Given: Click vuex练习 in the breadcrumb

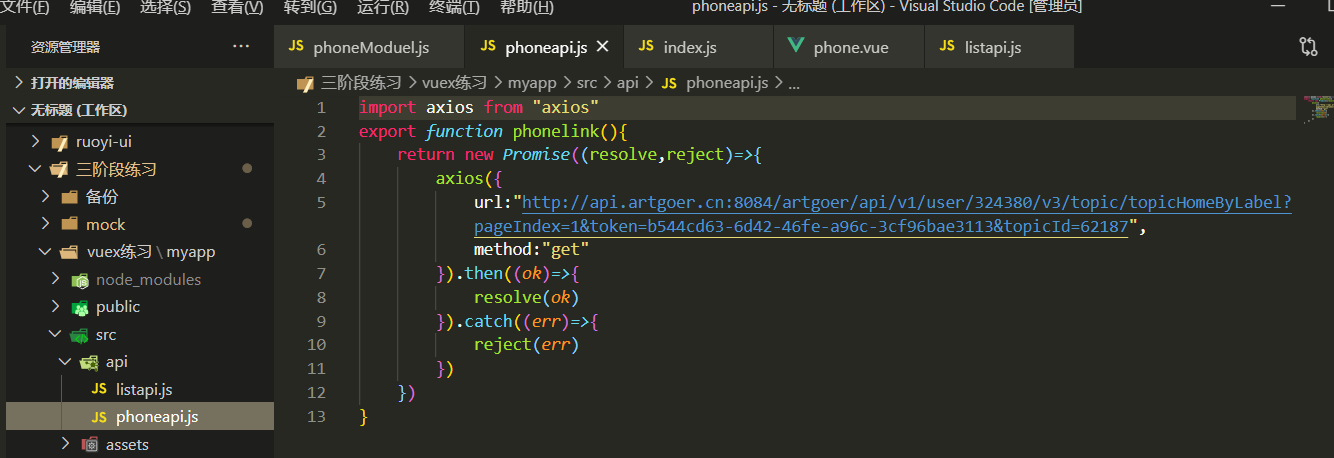Looking at the screenshot, I should (x=455, y=83).
